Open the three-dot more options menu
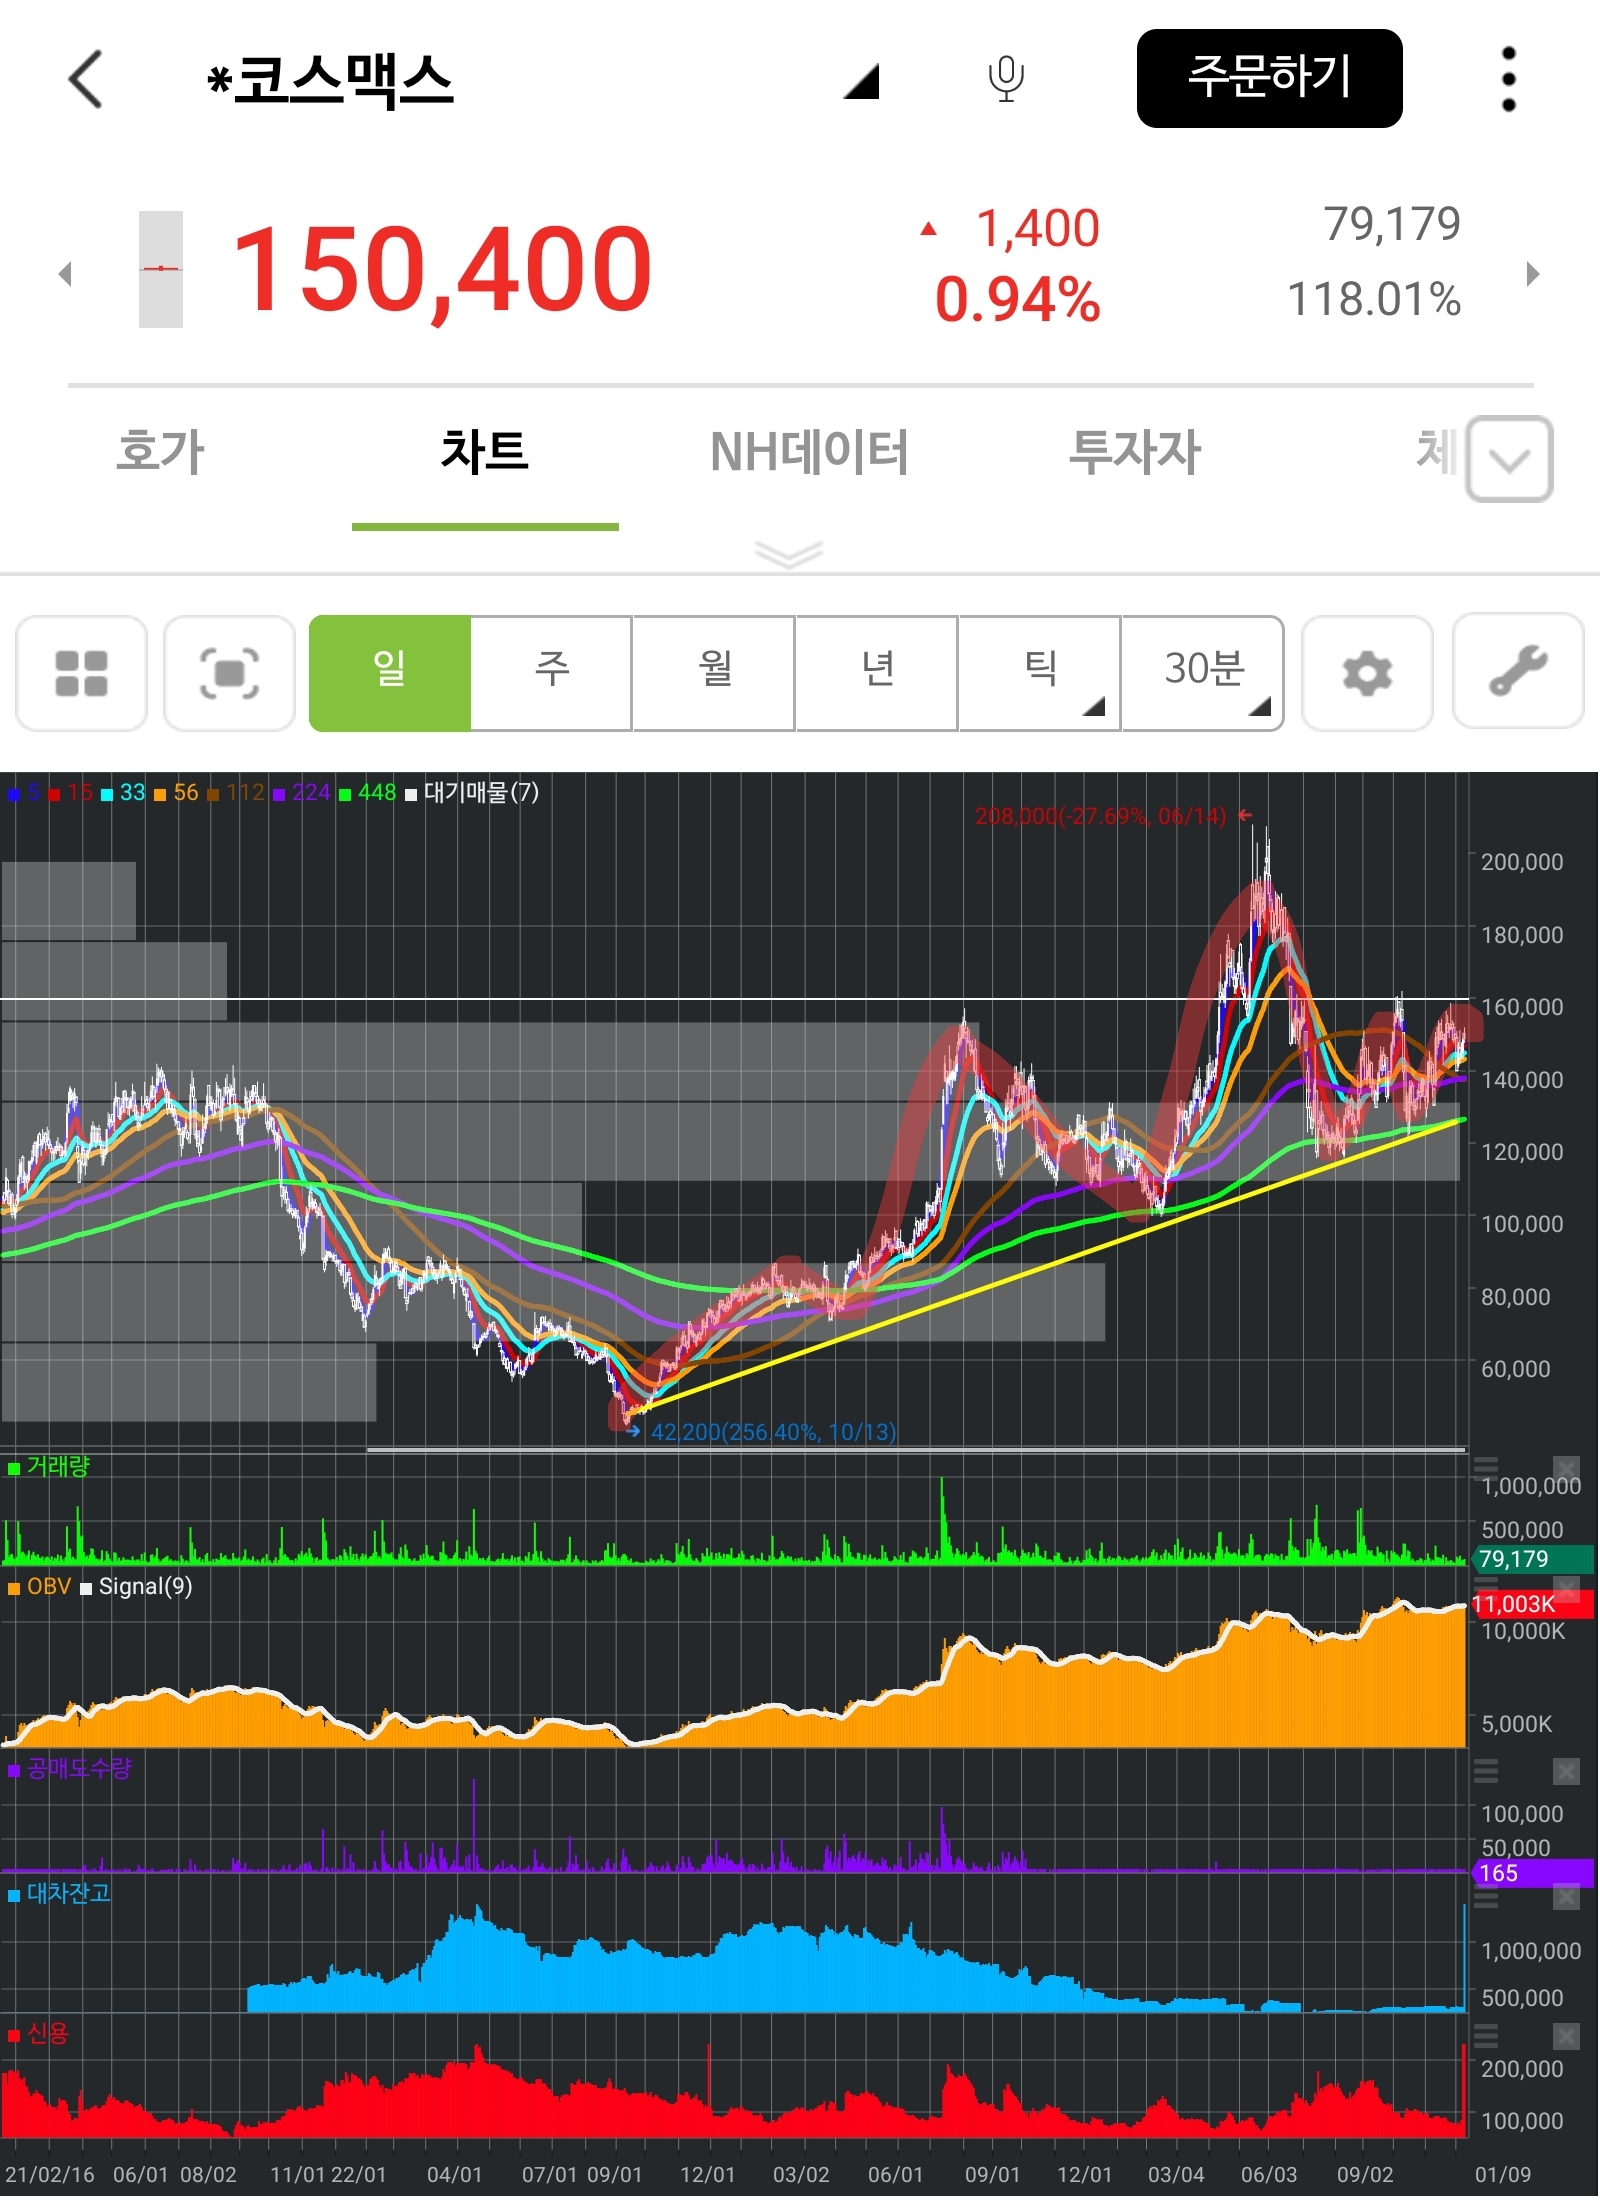The width and height of the screenshot is (1600, 2210). (1508, 79)
